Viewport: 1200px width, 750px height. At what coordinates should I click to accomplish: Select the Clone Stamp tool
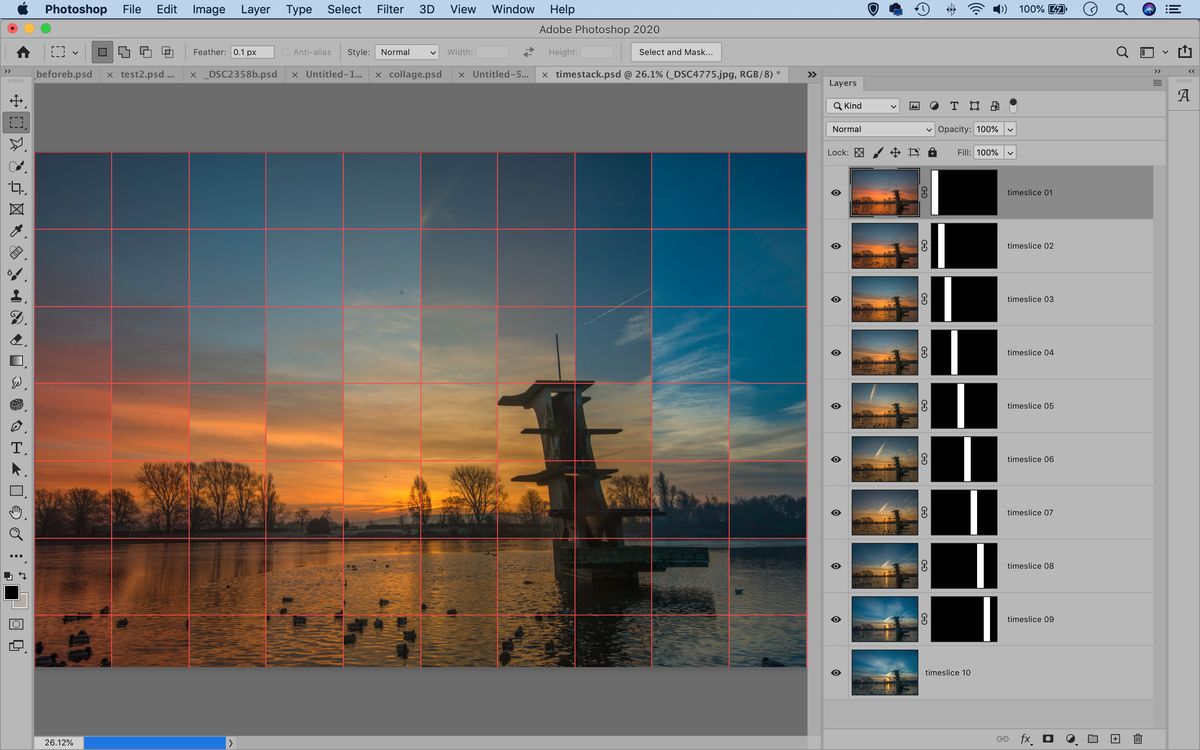(x=16, y=295)
